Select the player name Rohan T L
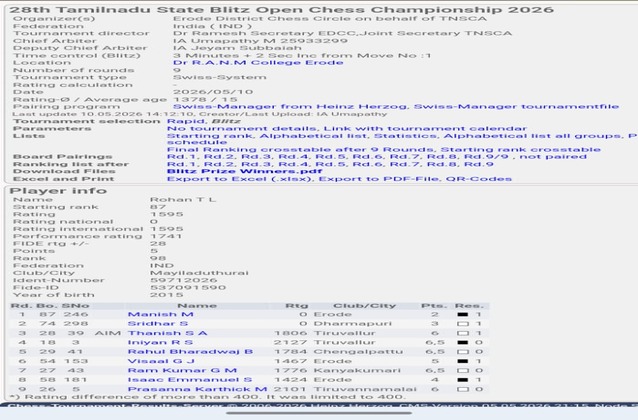This screenshot has height=420, width=638. [x=183, y=199]
